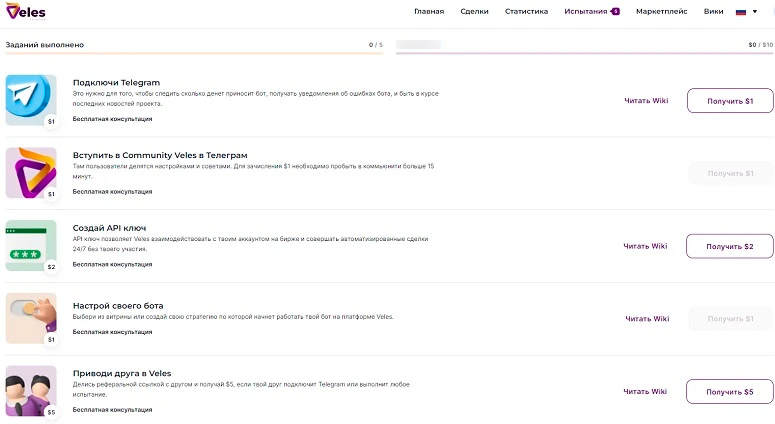The height and width of the screenshot is (424, 775).
Task: Open the Вики menu item
Action: point(714,12)
